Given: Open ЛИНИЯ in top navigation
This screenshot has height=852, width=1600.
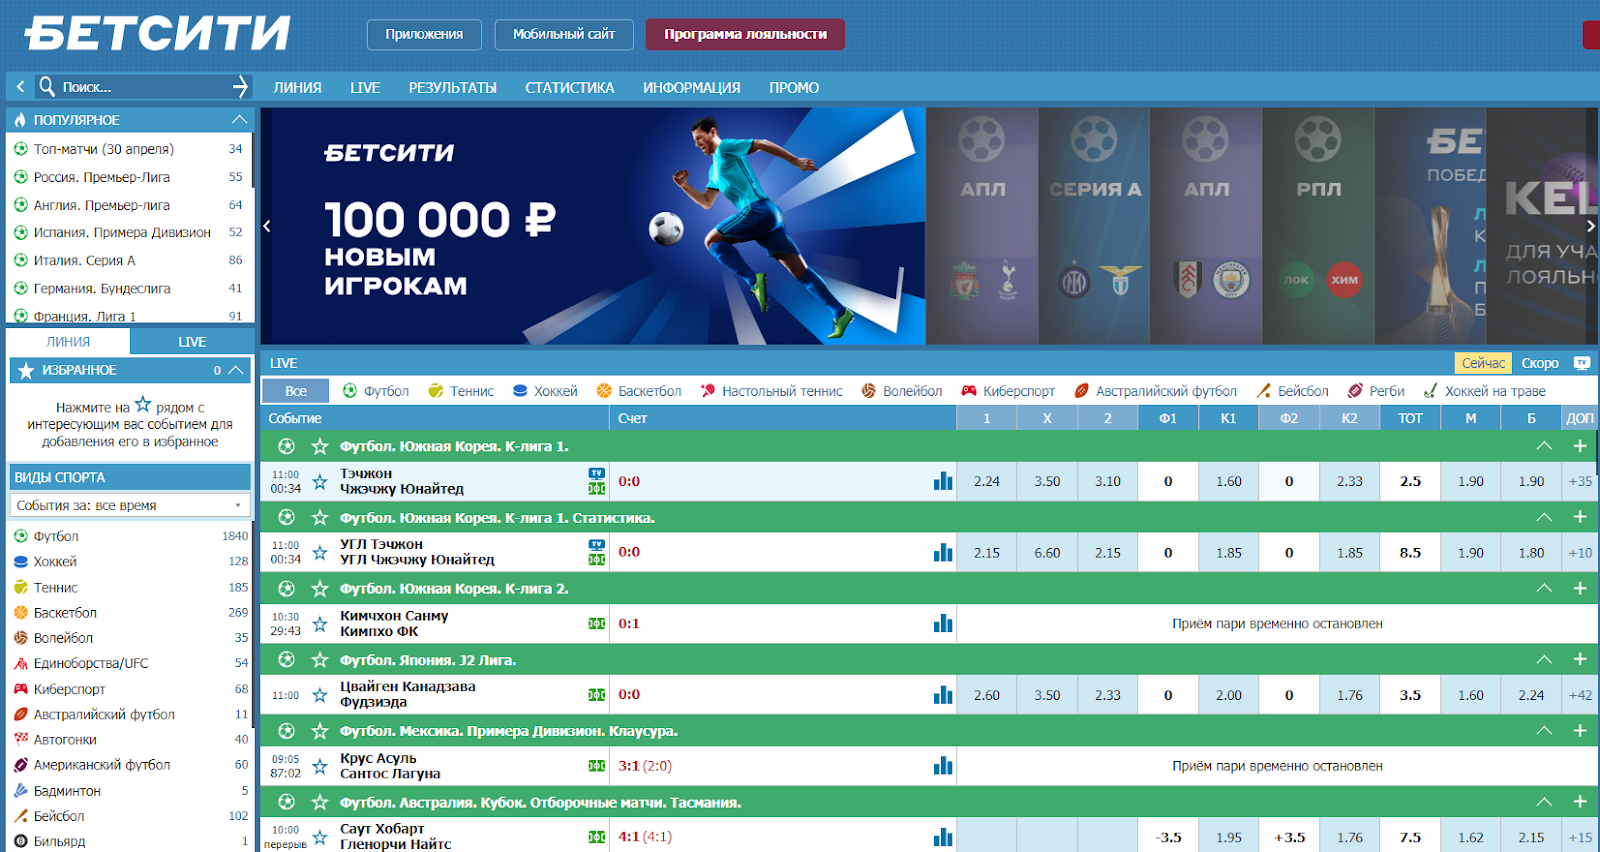Looking at the screenshot, I should (x=298, y=88).
